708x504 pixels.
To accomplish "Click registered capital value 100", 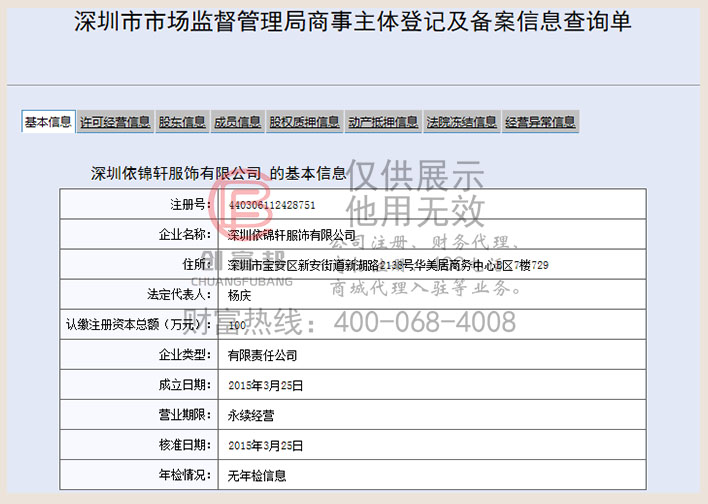I will (x=237, y=325).
